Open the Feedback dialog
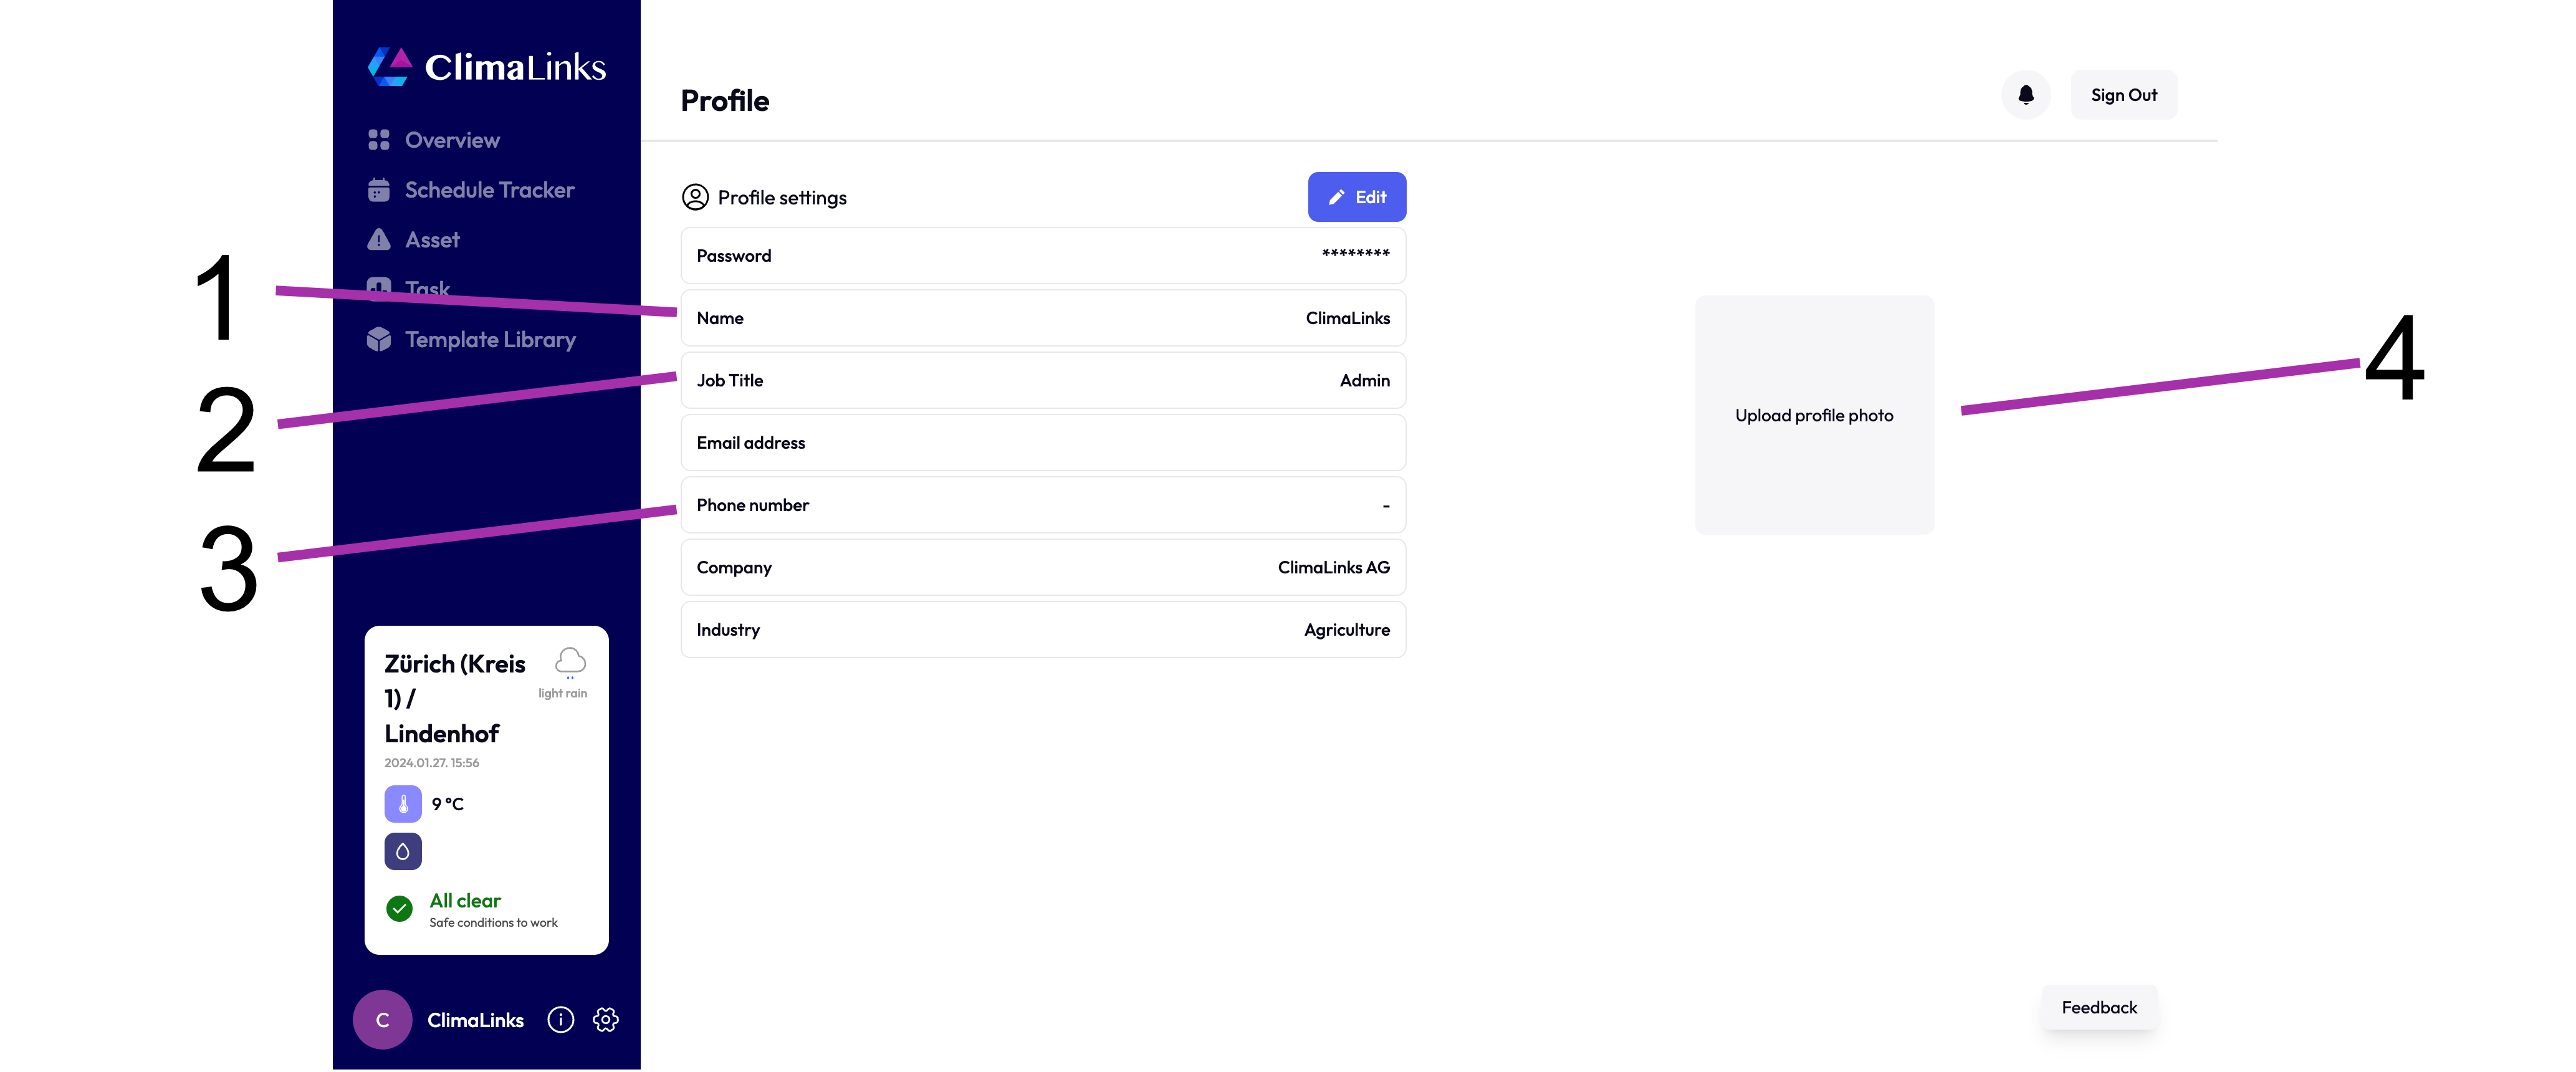The height and width of the screenshot is (1072, 2576). coord(2099,1007)
